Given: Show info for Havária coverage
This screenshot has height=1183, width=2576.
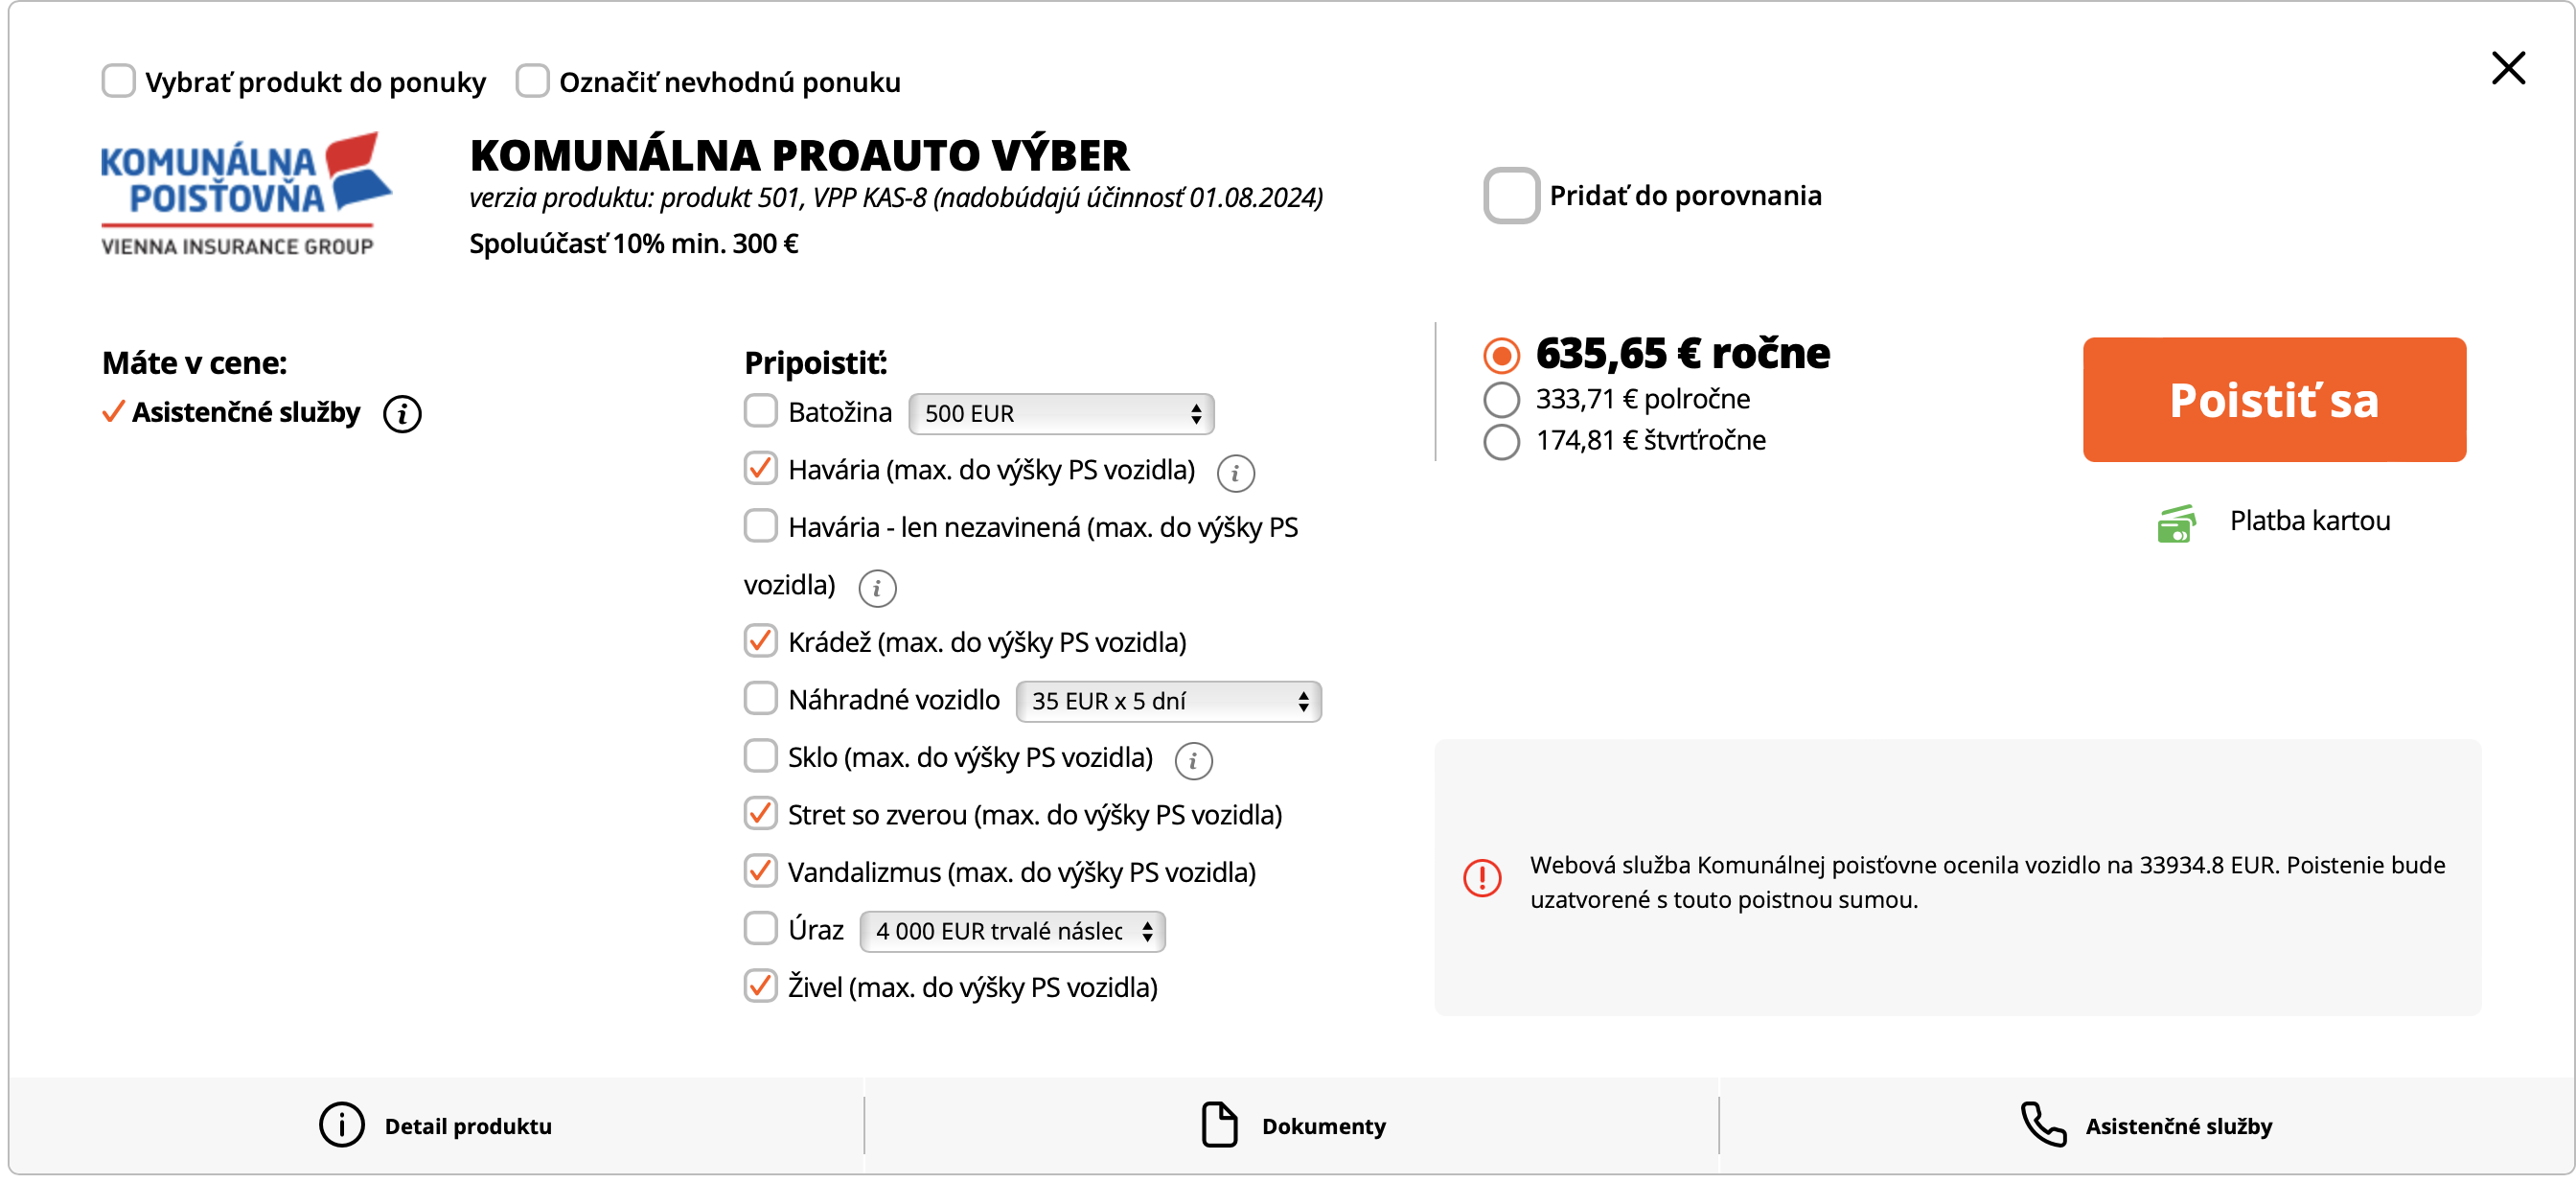Looking at the screenshot, I should pyautogui.click(x=1235, y=473).
